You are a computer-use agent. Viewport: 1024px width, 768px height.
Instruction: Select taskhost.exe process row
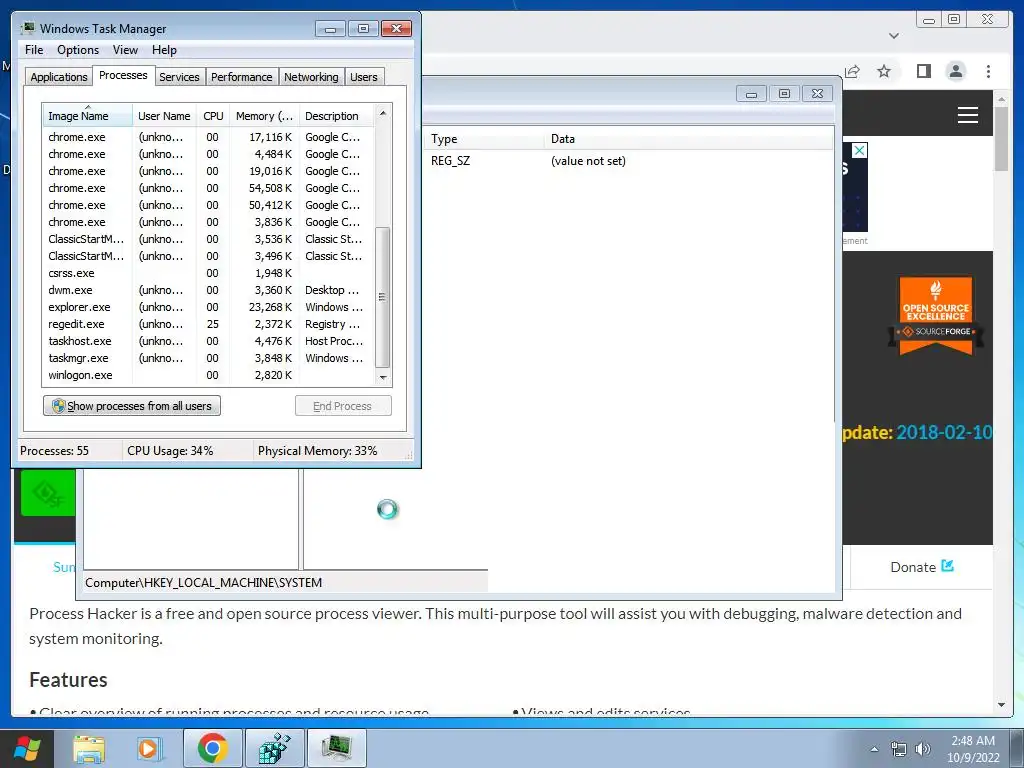(208, 341)
